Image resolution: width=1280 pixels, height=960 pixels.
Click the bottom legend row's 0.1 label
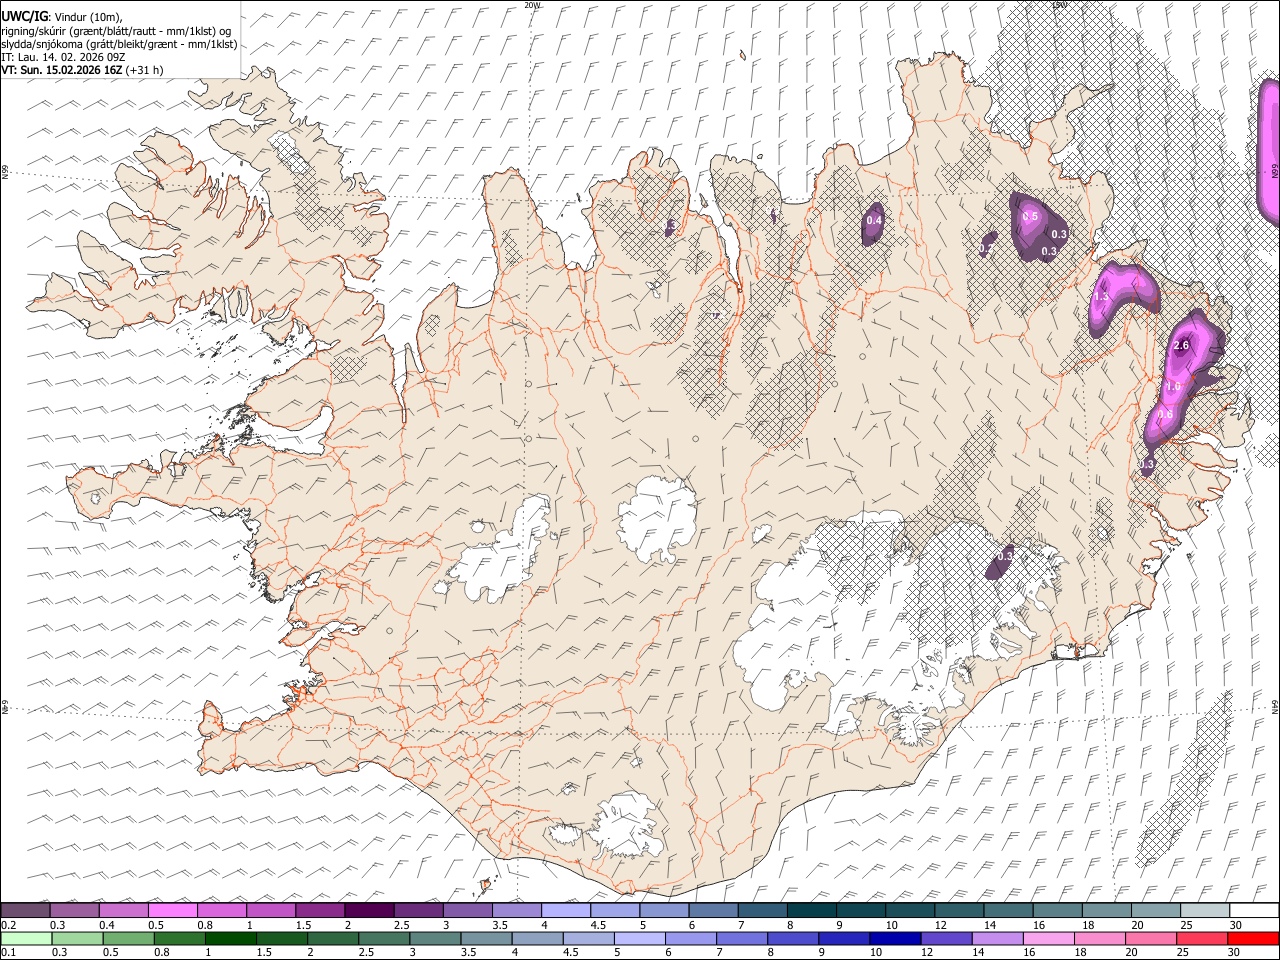tap(8, 952)
